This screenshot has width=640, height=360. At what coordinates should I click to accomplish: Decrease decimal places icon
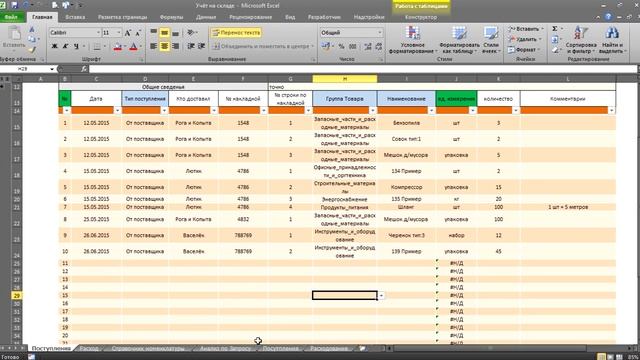pyautogui.click(x=378, y=47)
